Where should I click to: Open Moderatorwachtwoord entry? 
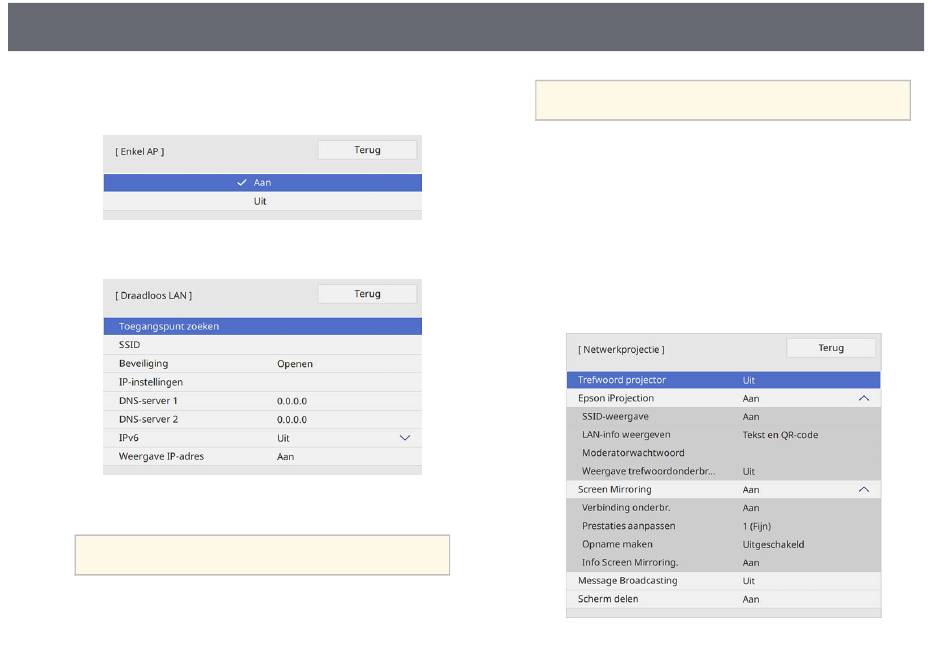coord(723,453)
